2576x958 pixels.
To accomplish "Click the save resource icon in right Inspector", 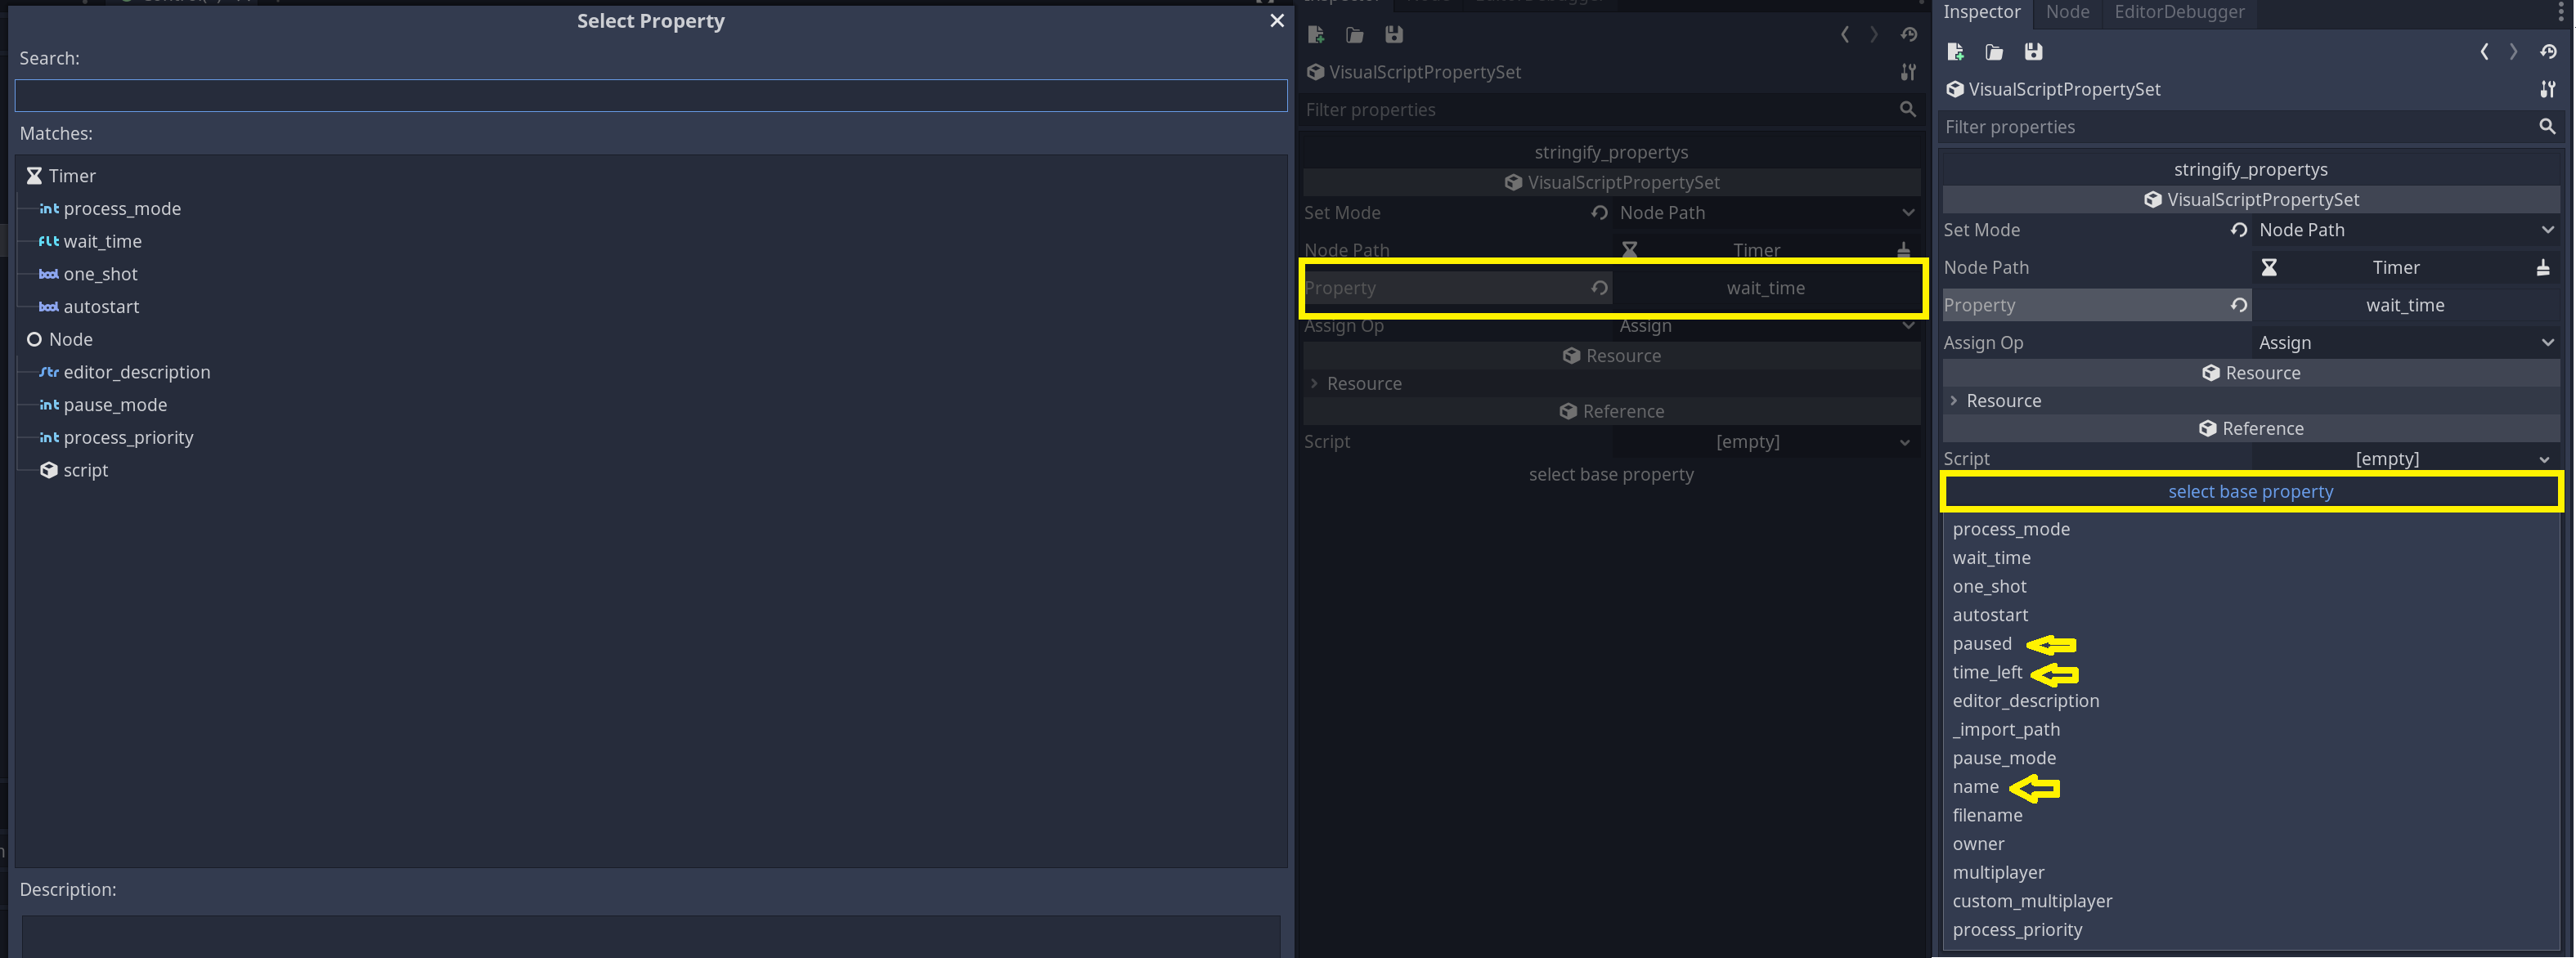I will click(2033, 52).
